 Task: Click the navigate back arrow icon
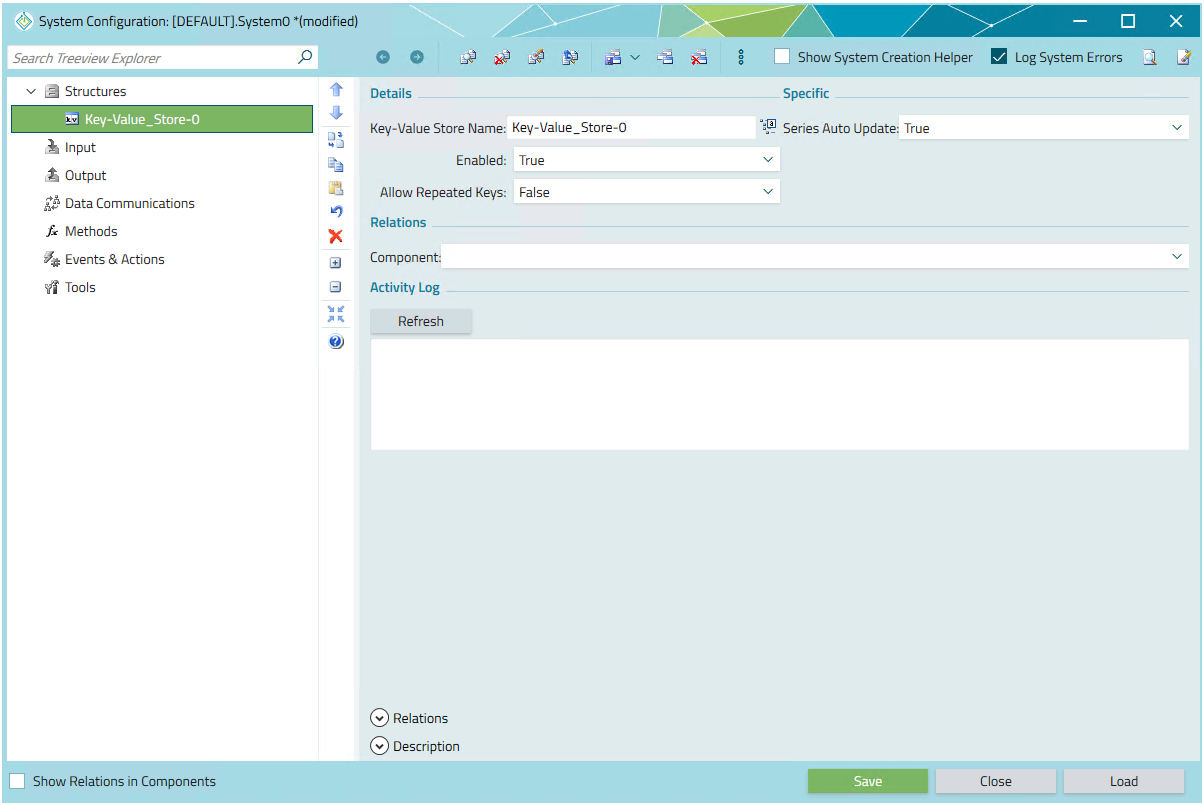(x=383, y=58)
